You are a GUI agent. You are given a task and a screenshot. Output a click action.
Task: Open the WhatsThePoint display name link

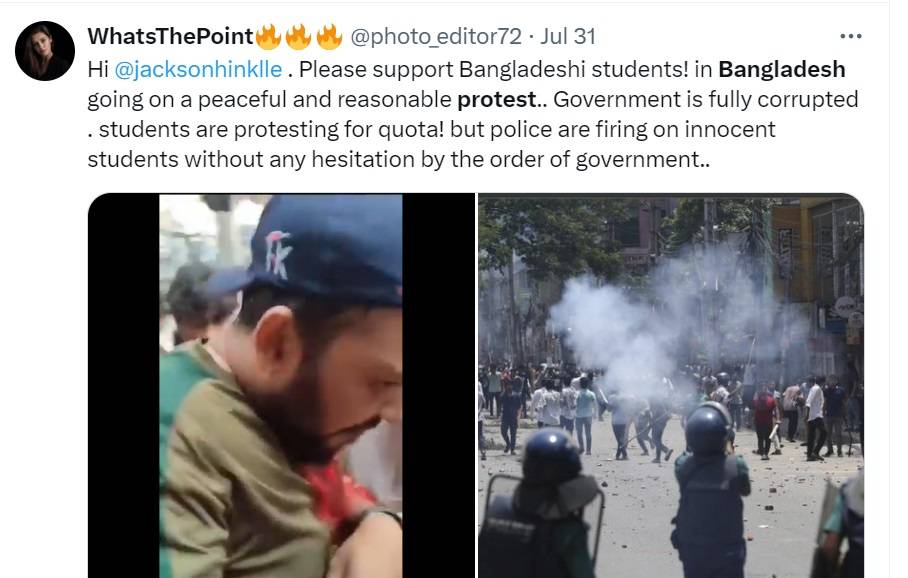[171, 36]
